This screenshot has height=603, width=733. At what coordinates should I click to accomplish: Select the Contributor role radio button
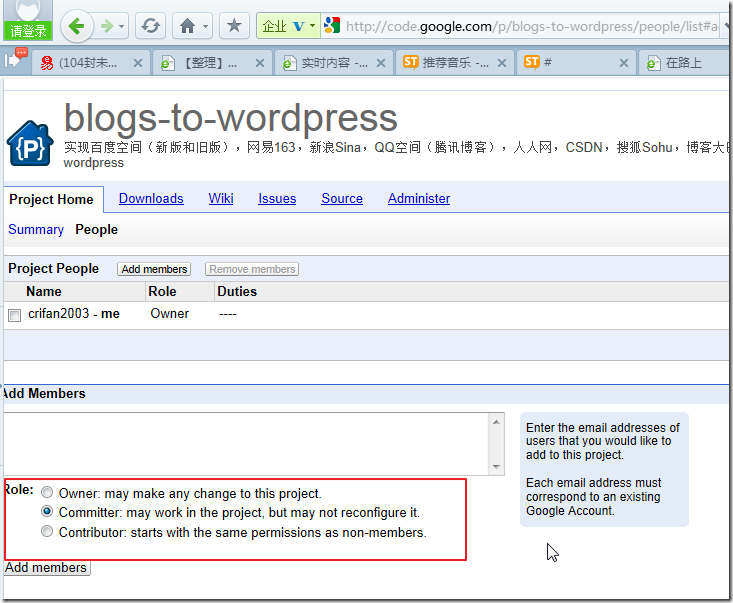[x=47, y=531]
